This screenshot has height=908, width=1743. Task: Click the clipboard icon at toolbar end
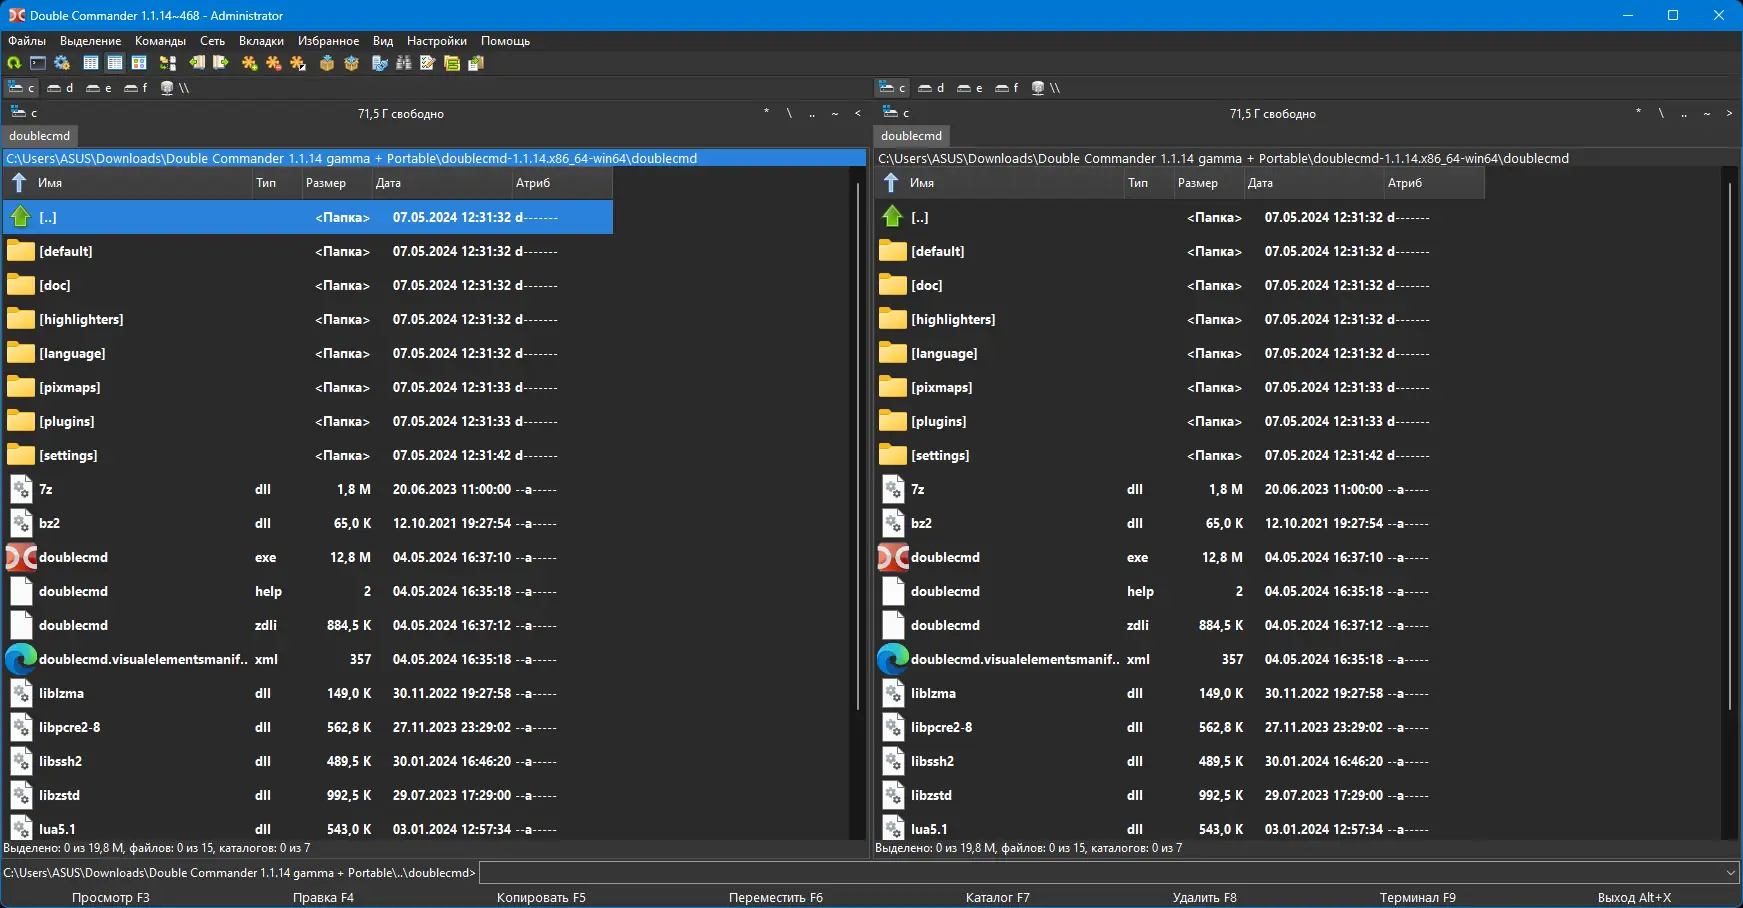[476, 63]
